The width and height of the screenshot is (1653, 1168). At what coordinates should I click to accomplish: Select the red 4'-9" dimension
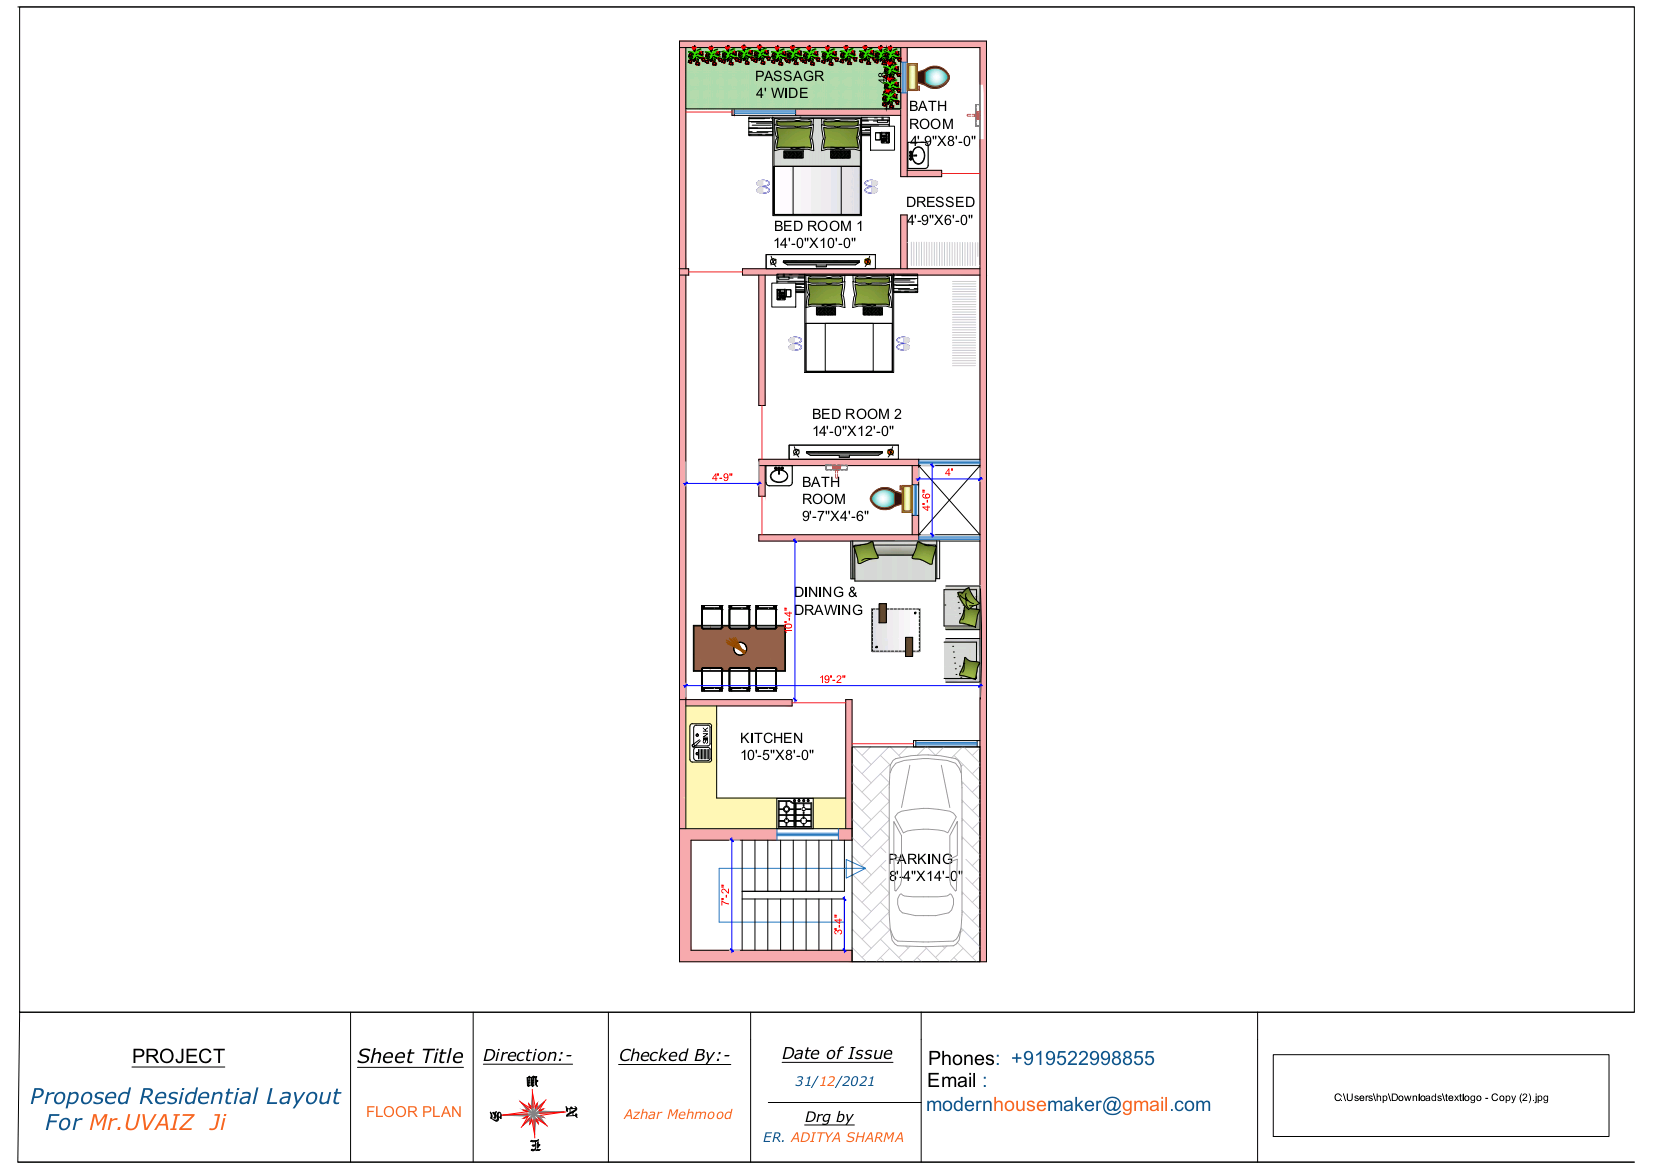tap(722, 477)
